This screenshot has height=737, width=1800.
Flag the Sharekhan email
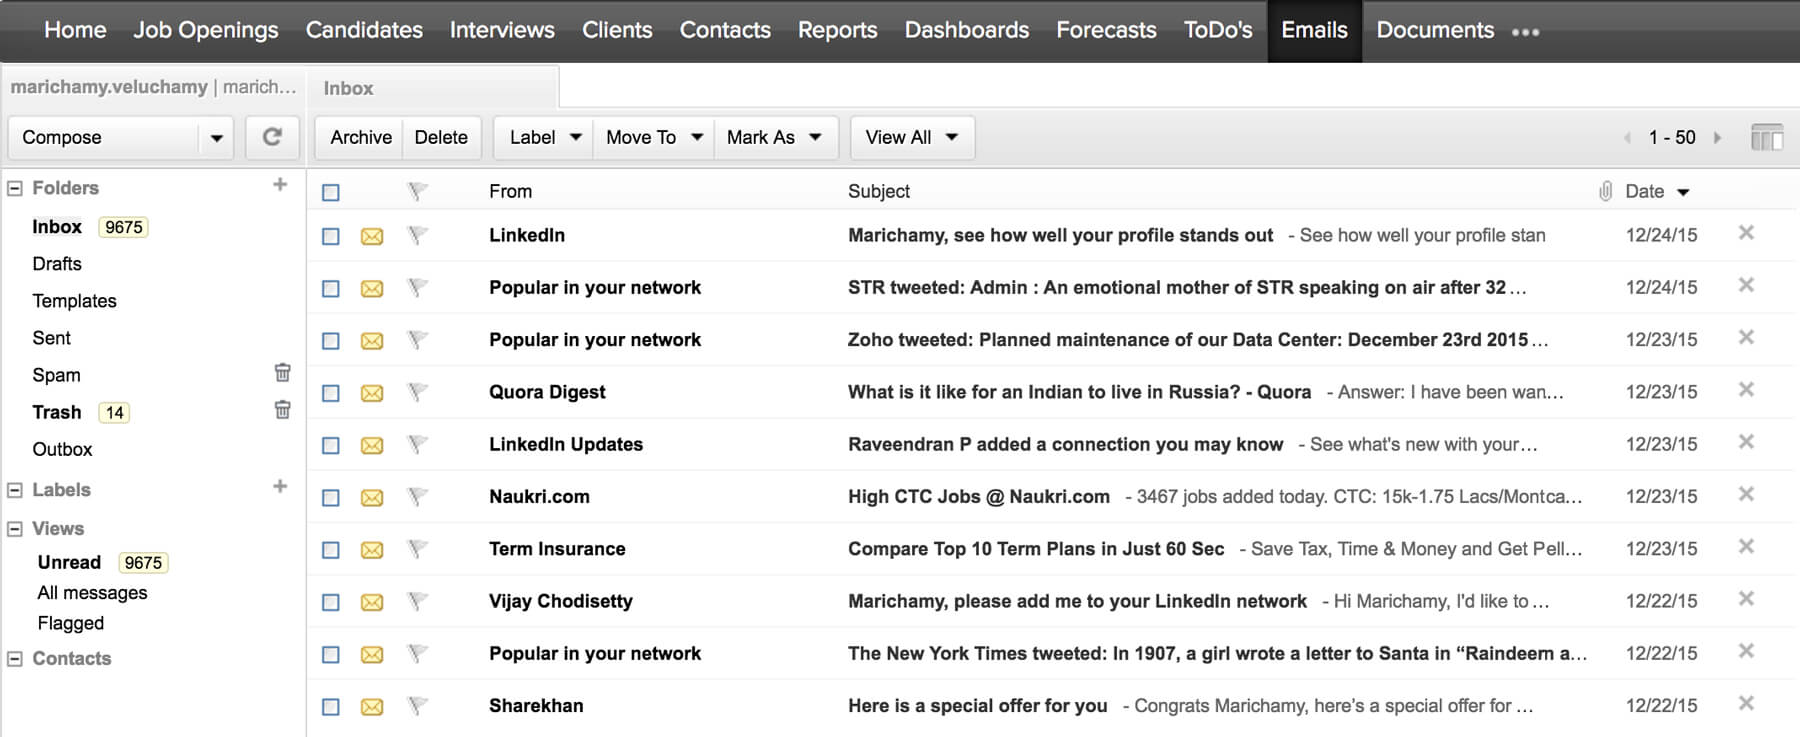point(417,706)
